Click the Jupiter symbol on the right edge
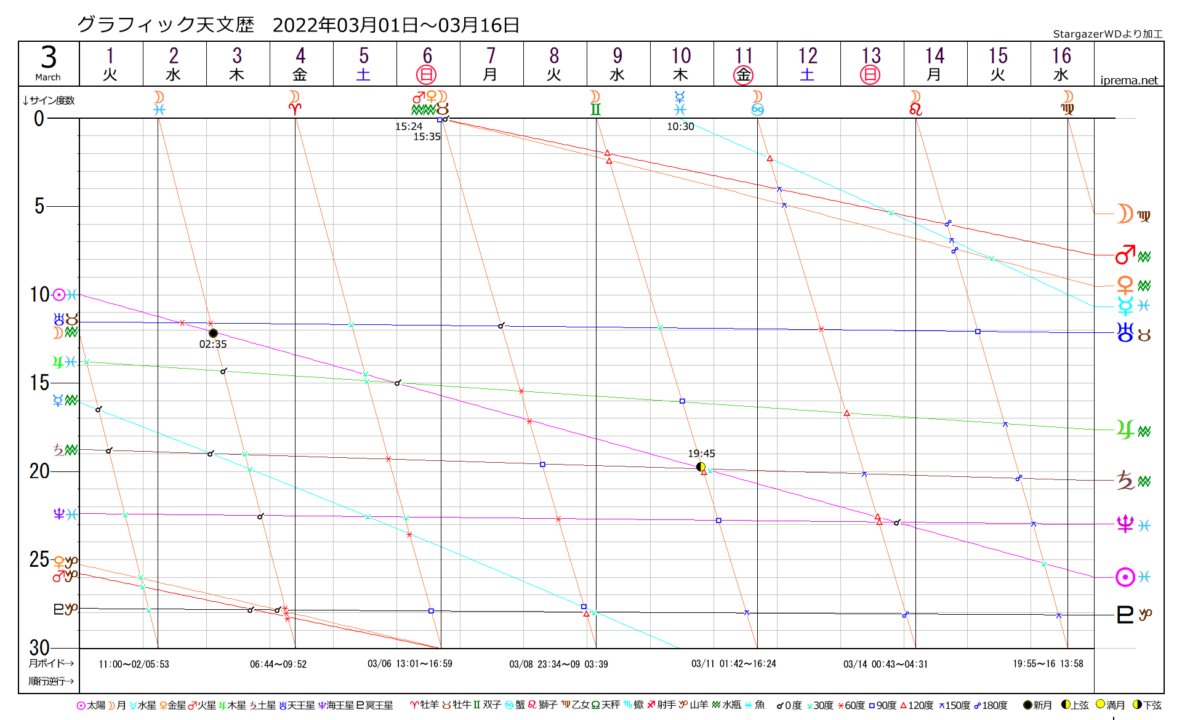1182x720 pixels. (x=1125, y=430)
